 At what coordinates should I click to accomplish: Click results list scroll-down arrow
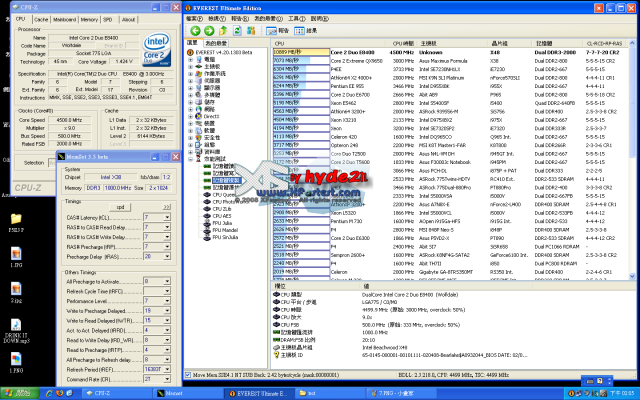(632, 276)
